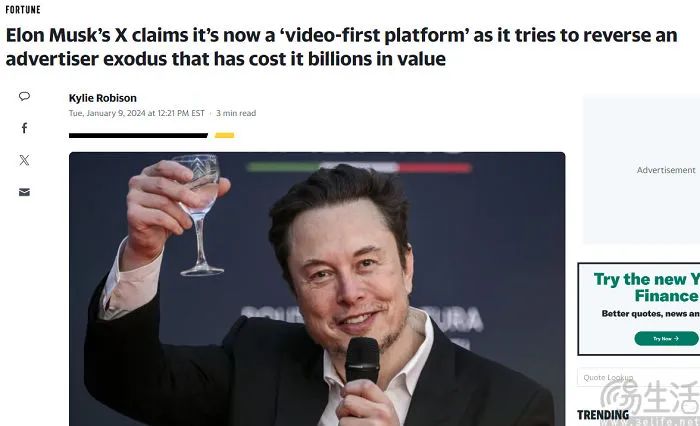Click the watermark logo near TRENDING

coord(650,400)
